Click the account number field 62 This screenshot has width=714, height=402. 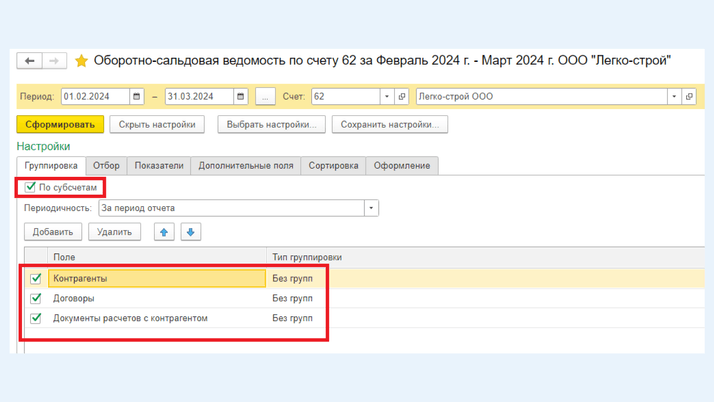[x=346, y=97]
